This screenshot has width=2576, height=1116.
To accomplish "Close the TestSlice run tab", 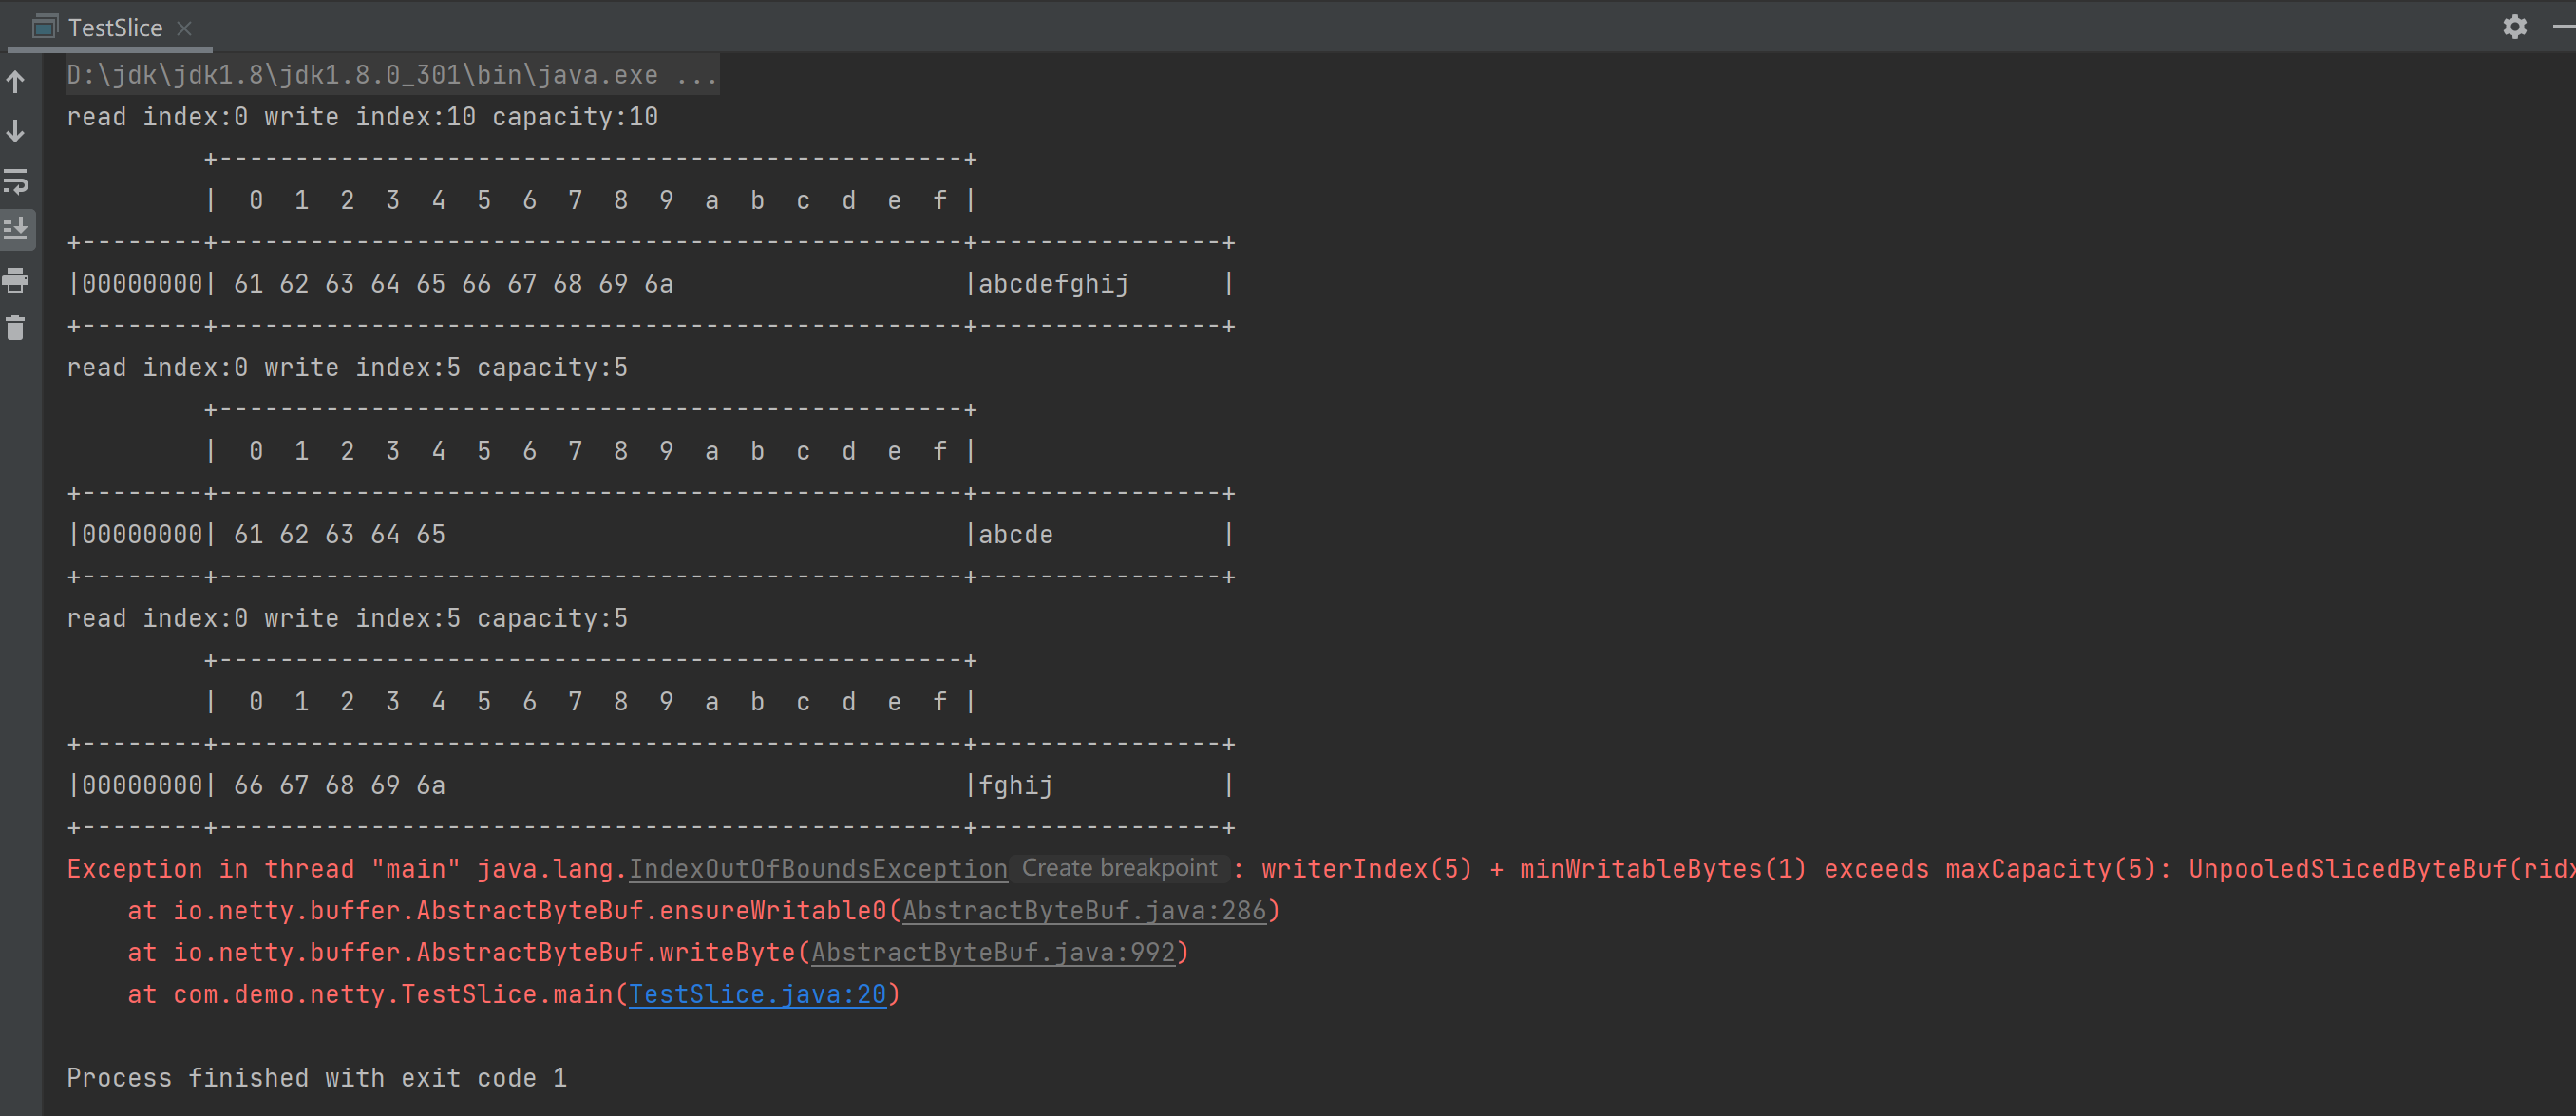I will pyautogui.click(x=184, y=28).
